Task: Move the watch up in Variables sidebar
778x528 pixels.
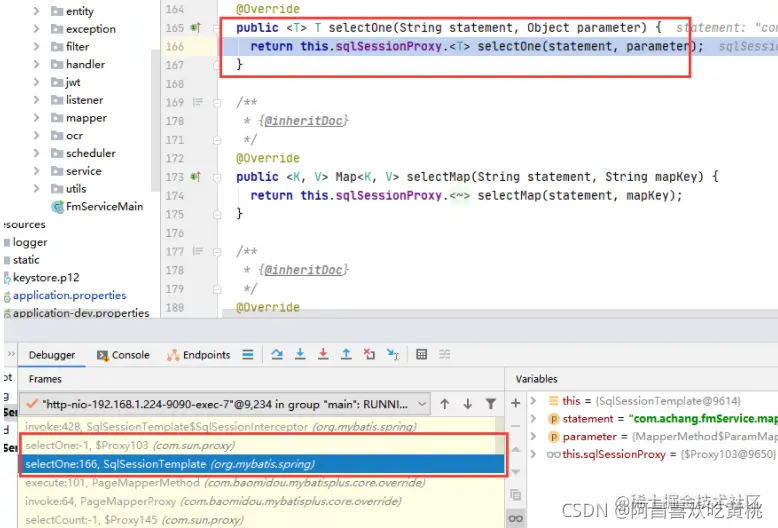Action: pyautogui.click(x=516, y=449)
